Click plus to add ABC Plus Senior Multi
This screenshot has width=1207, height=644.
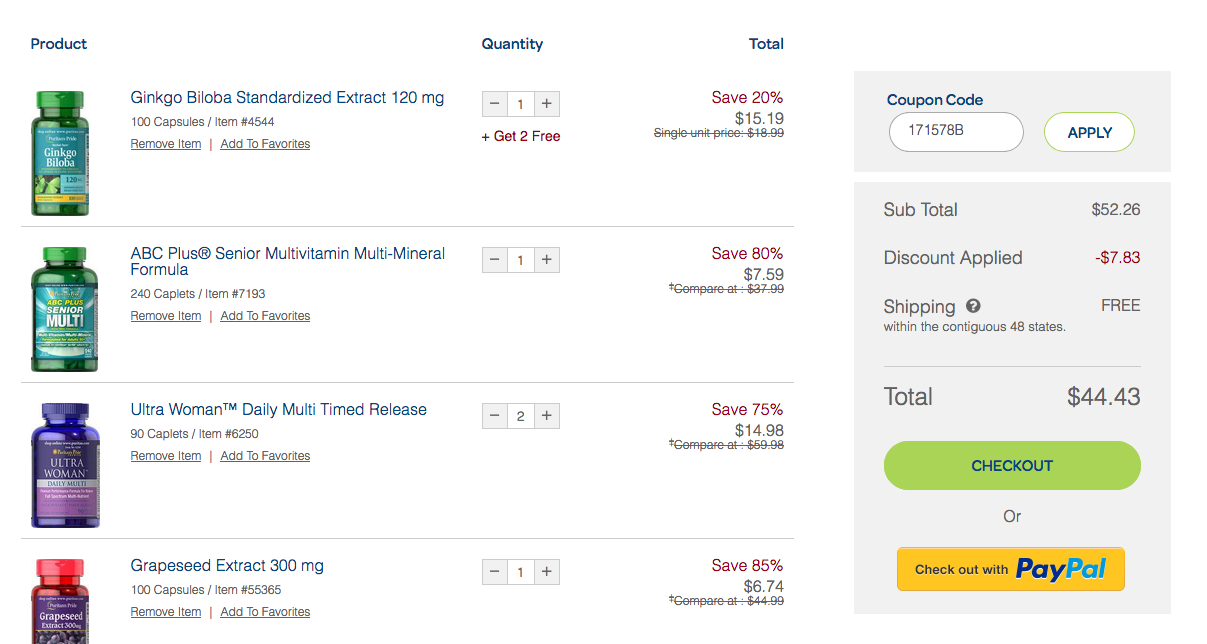547,260
